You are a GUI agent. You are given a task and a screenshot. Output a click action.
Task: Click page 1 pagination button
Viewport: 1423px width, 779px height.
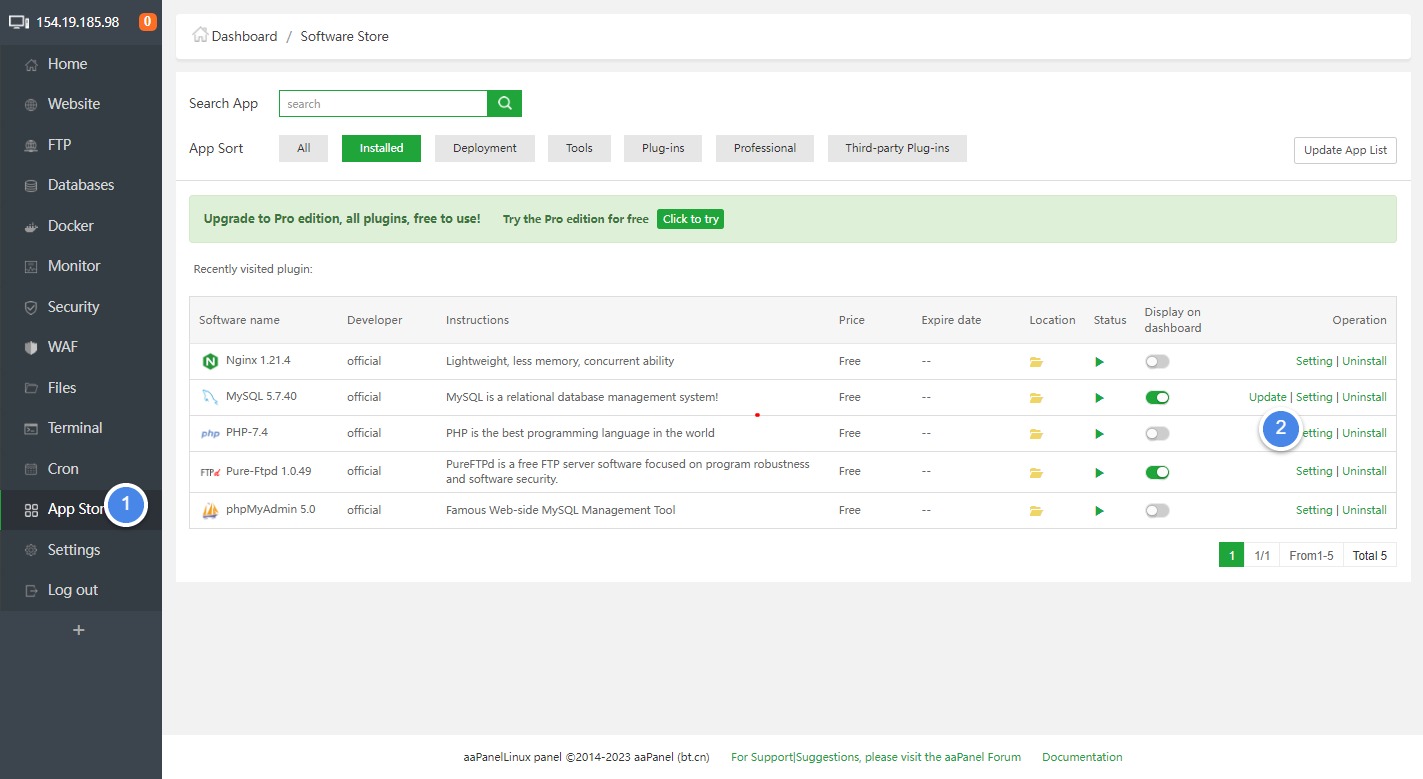pos(1231,555)
